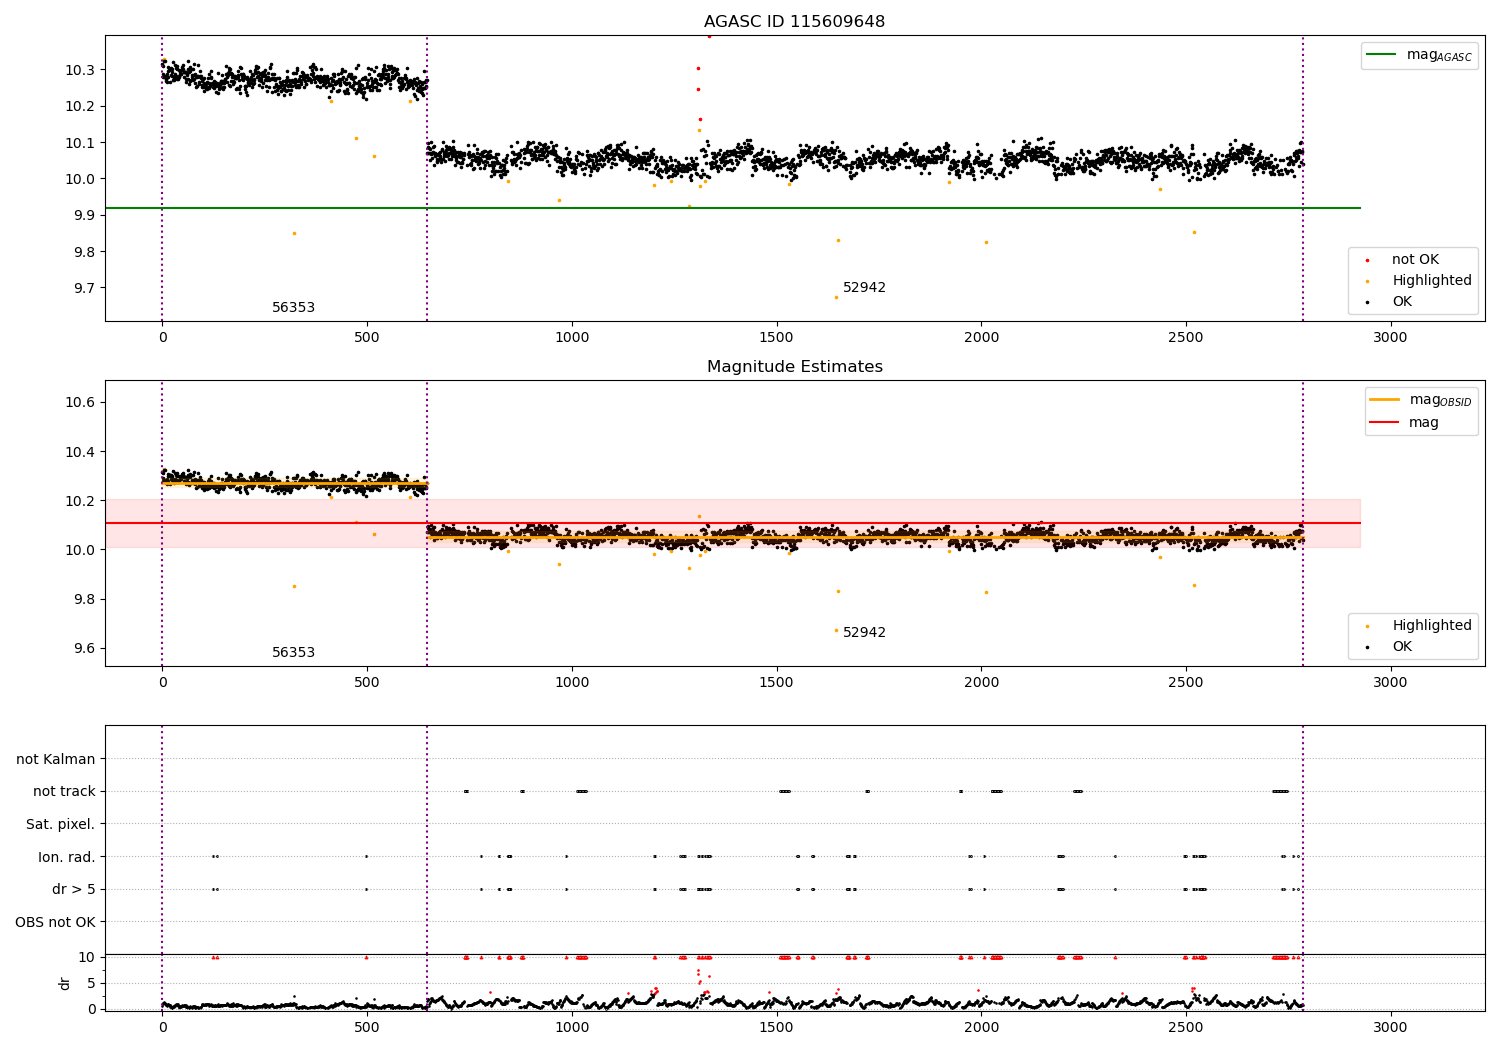Click the Magnitude Estimates subplot title
Viewport: 1500px width, 1050px height.
click(x=794, y=367)
